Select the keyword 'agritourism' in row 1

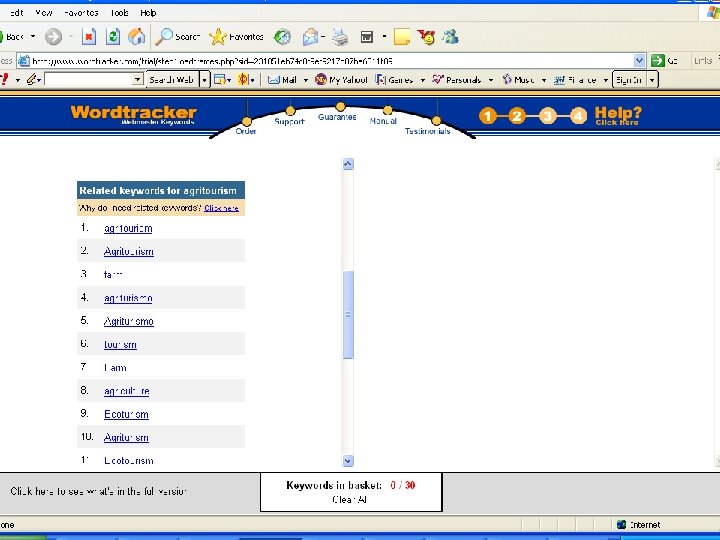click(128, 228)
